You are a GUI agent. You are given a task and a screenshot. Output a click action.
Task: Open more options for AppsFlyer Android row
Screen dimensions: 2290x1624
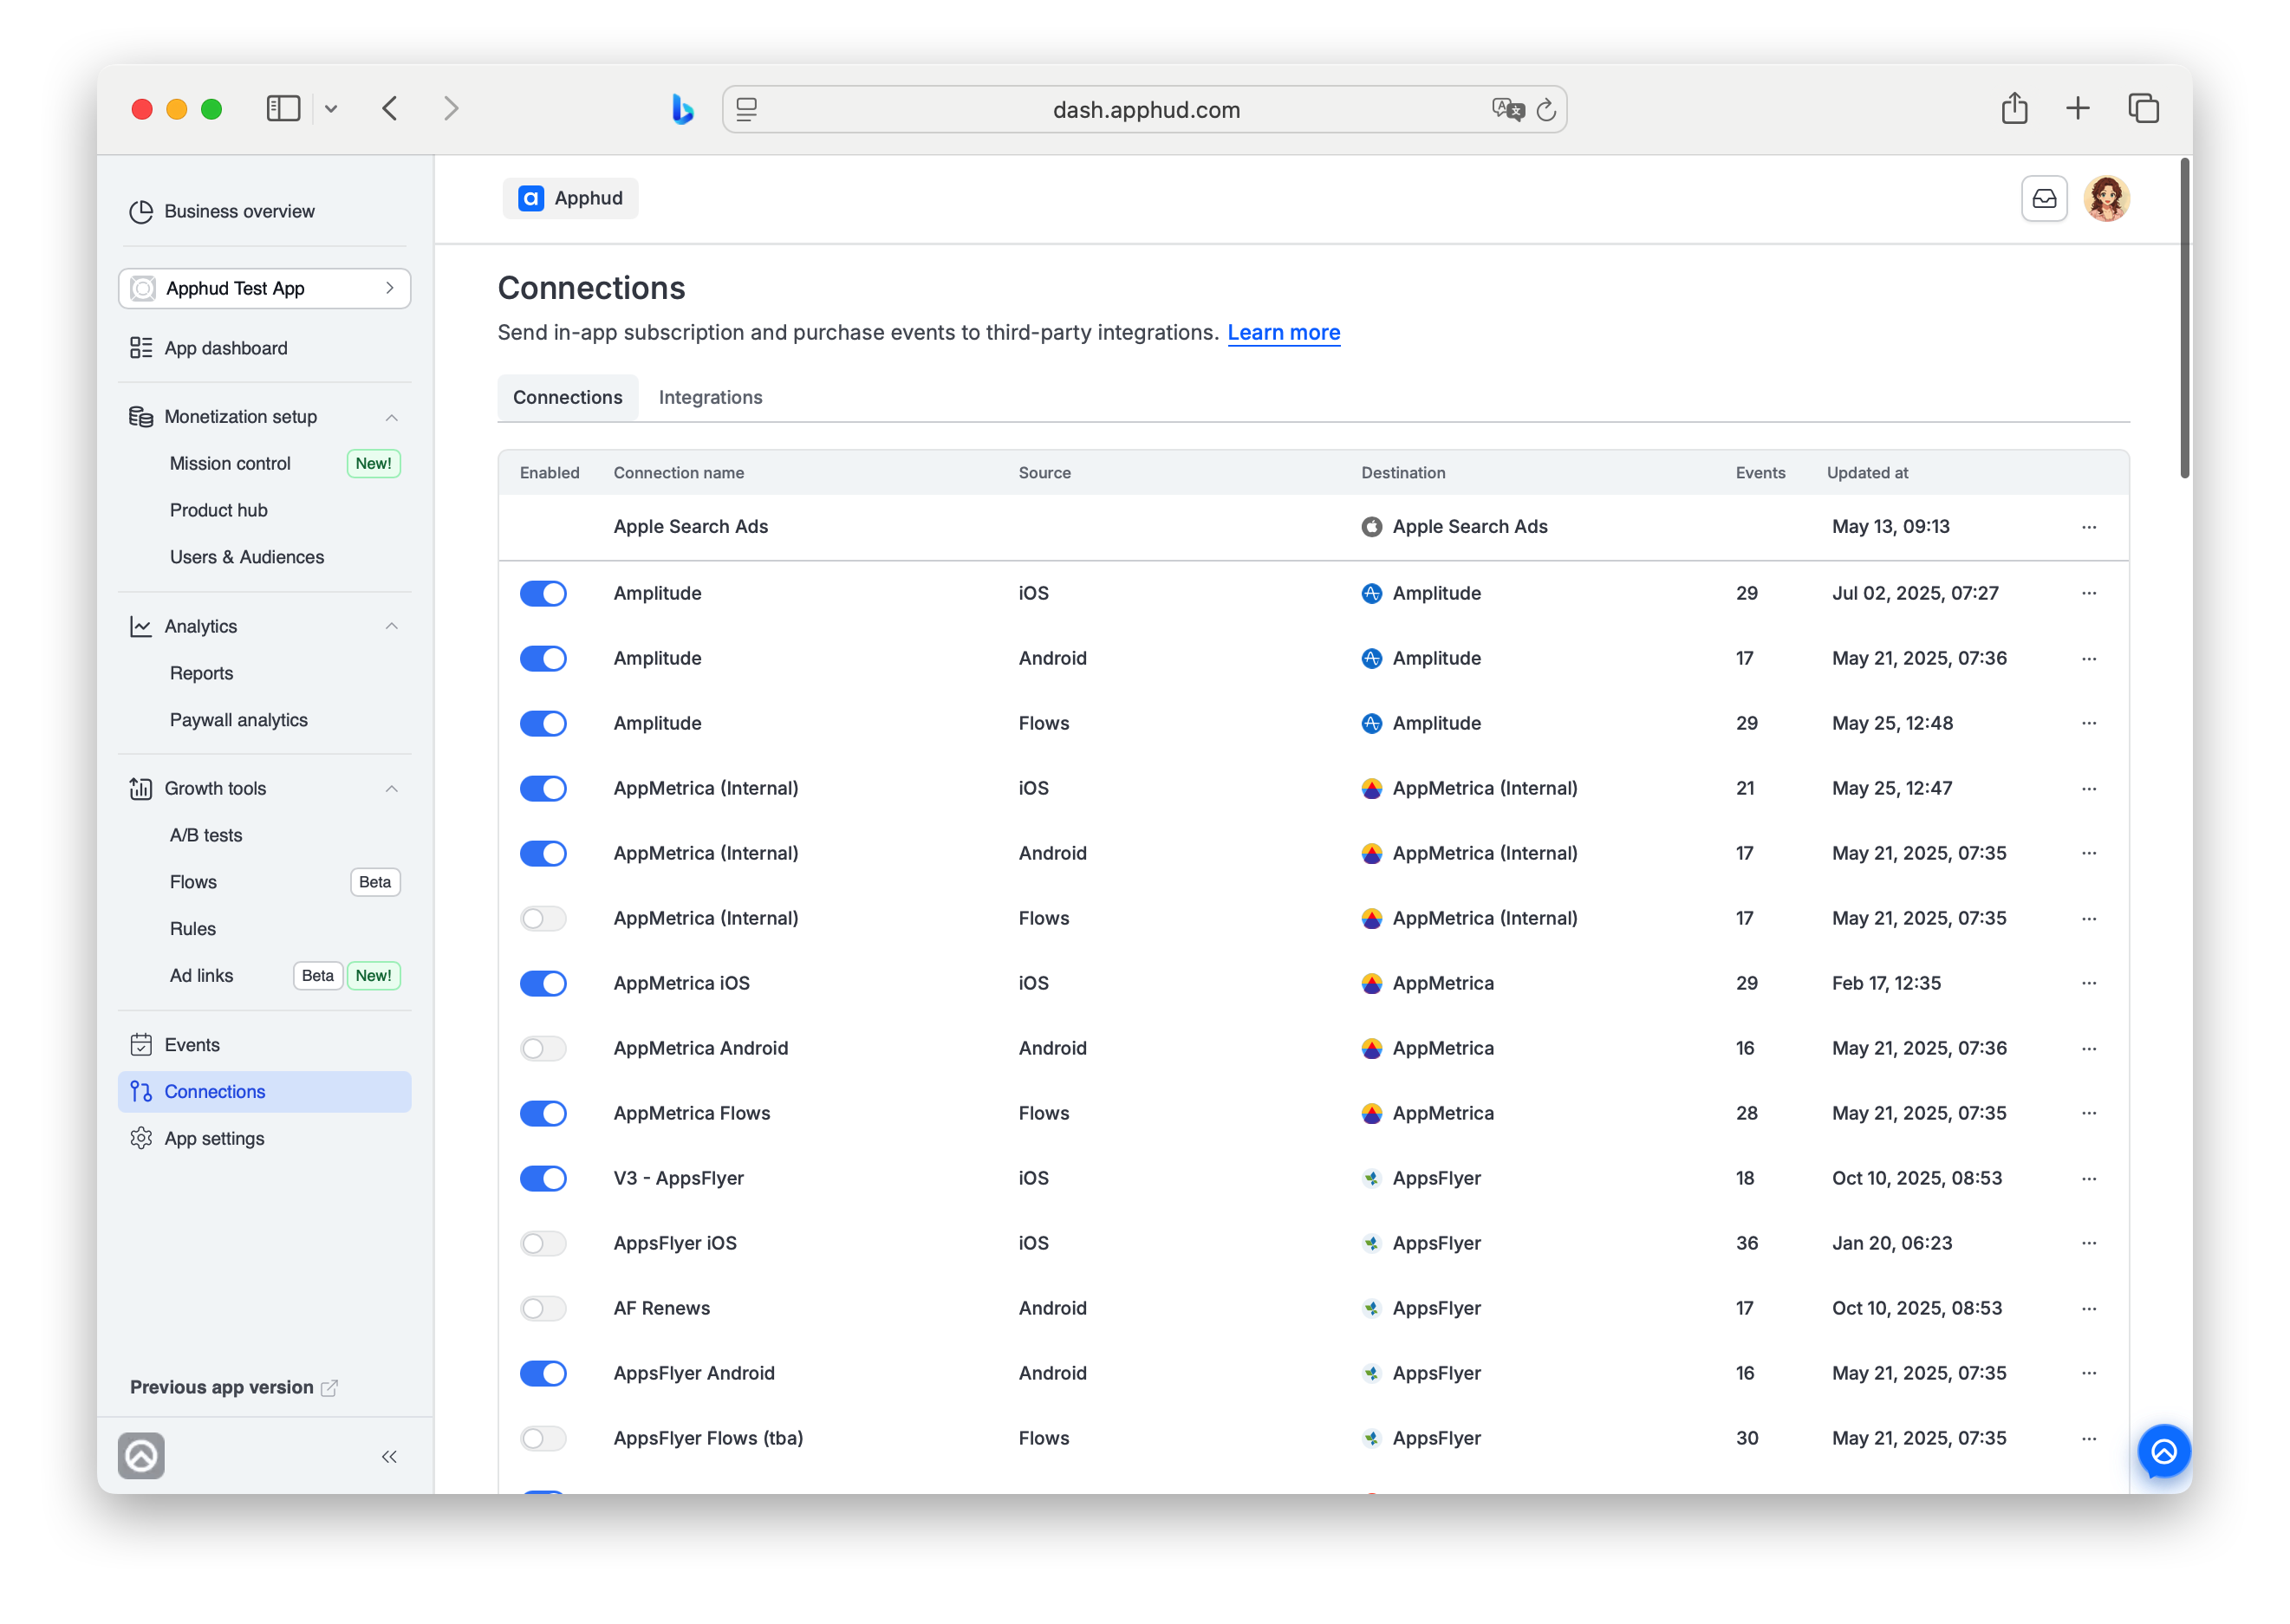2088,1373
